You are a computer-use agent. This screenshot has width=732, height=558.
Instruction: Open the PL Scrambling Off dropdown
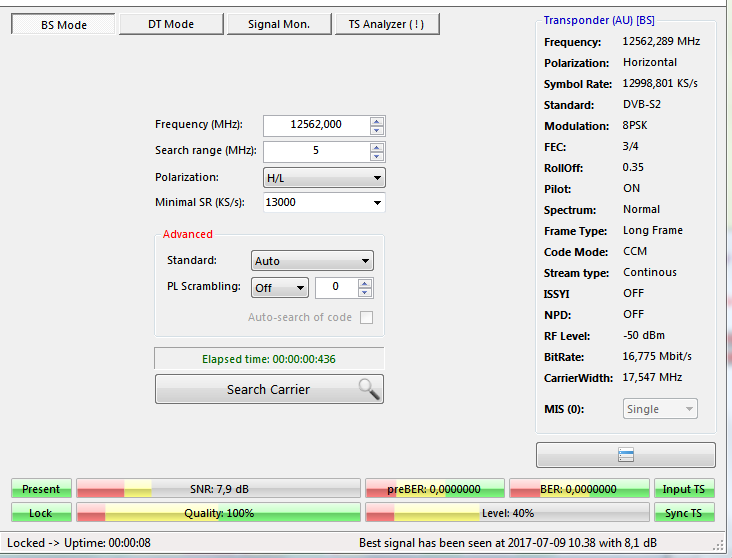click(x=299, y=288)
